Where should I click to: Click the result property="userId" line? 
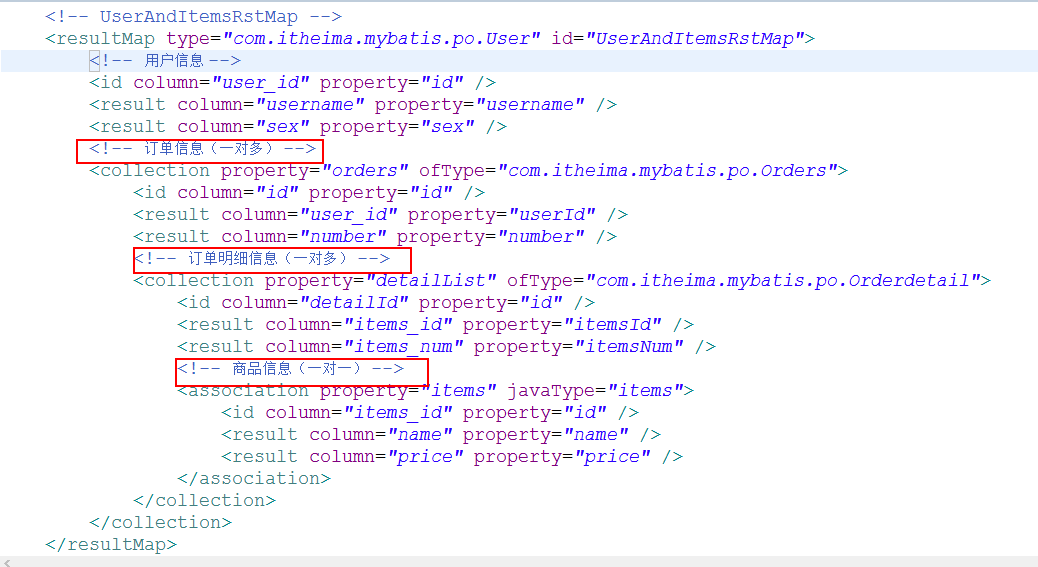coord(381,214)
